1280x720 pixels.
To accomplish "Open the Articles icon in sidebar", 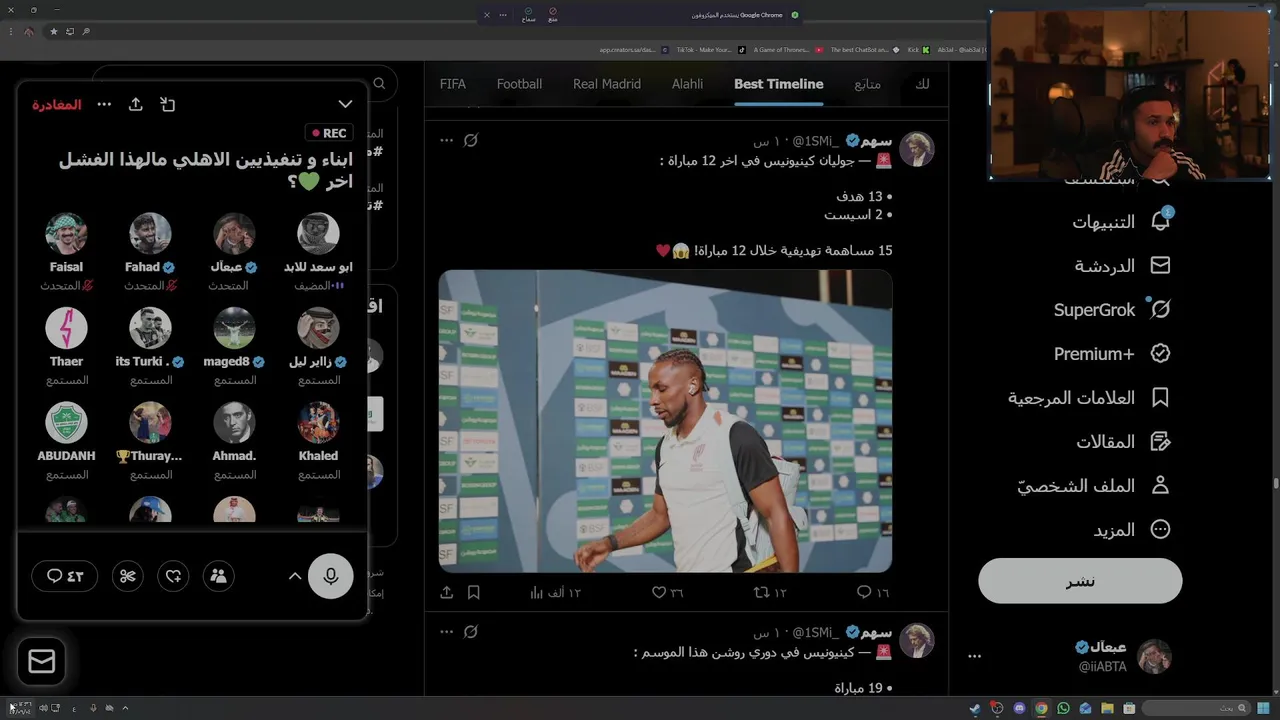I will tap(1160, 441).
